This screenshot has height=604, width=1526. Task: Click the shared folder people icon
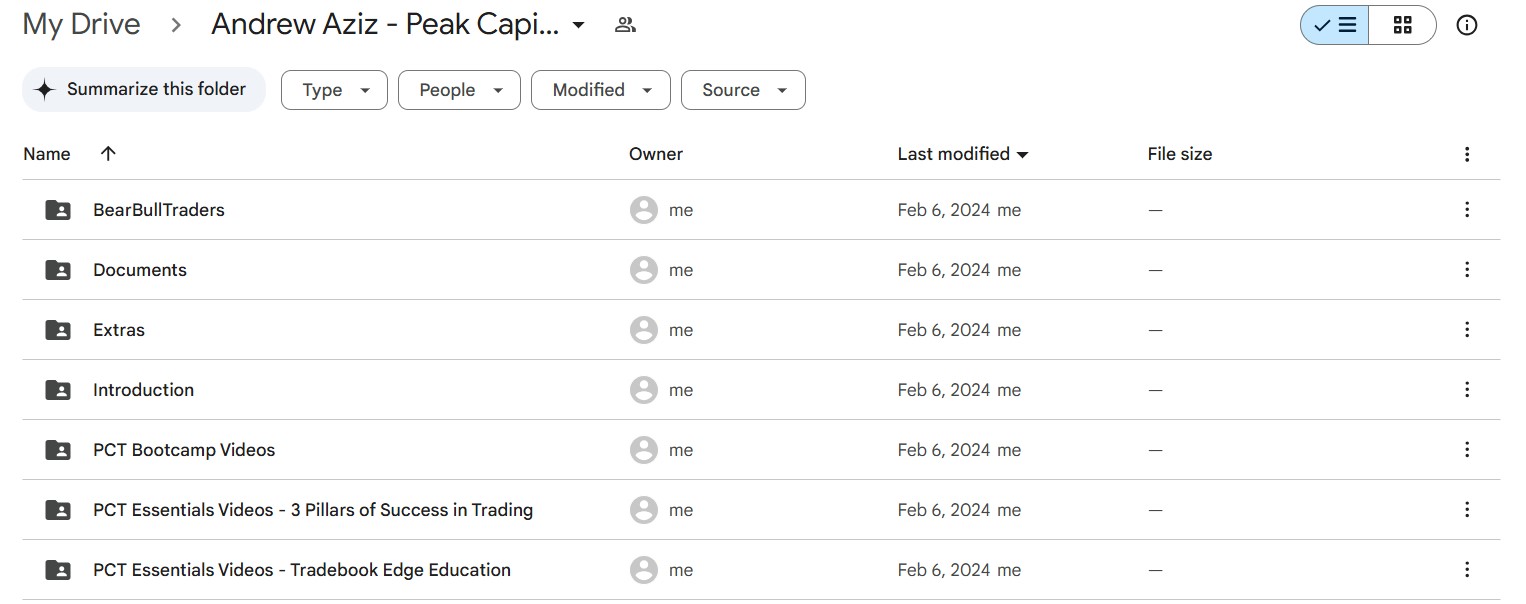click(625, 25)
